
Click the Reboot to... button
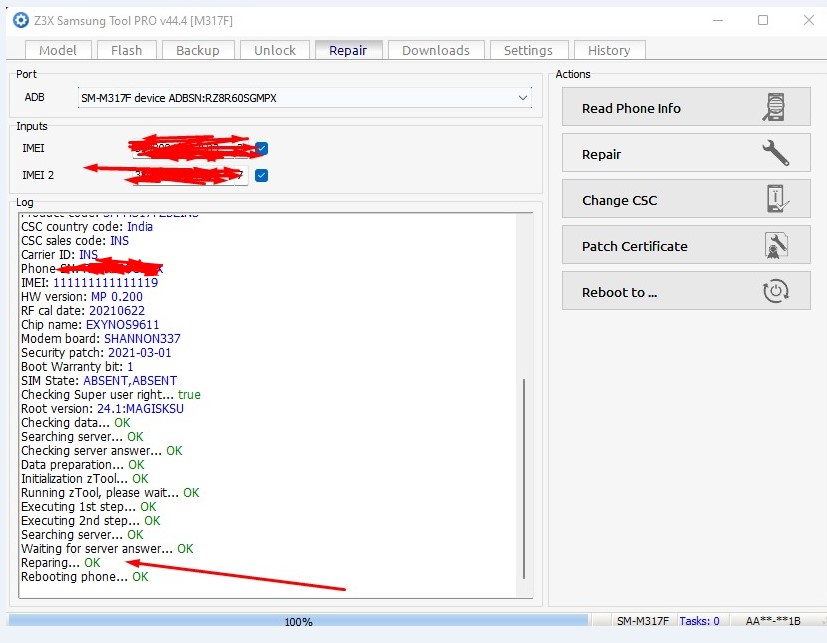coord(686,291)
